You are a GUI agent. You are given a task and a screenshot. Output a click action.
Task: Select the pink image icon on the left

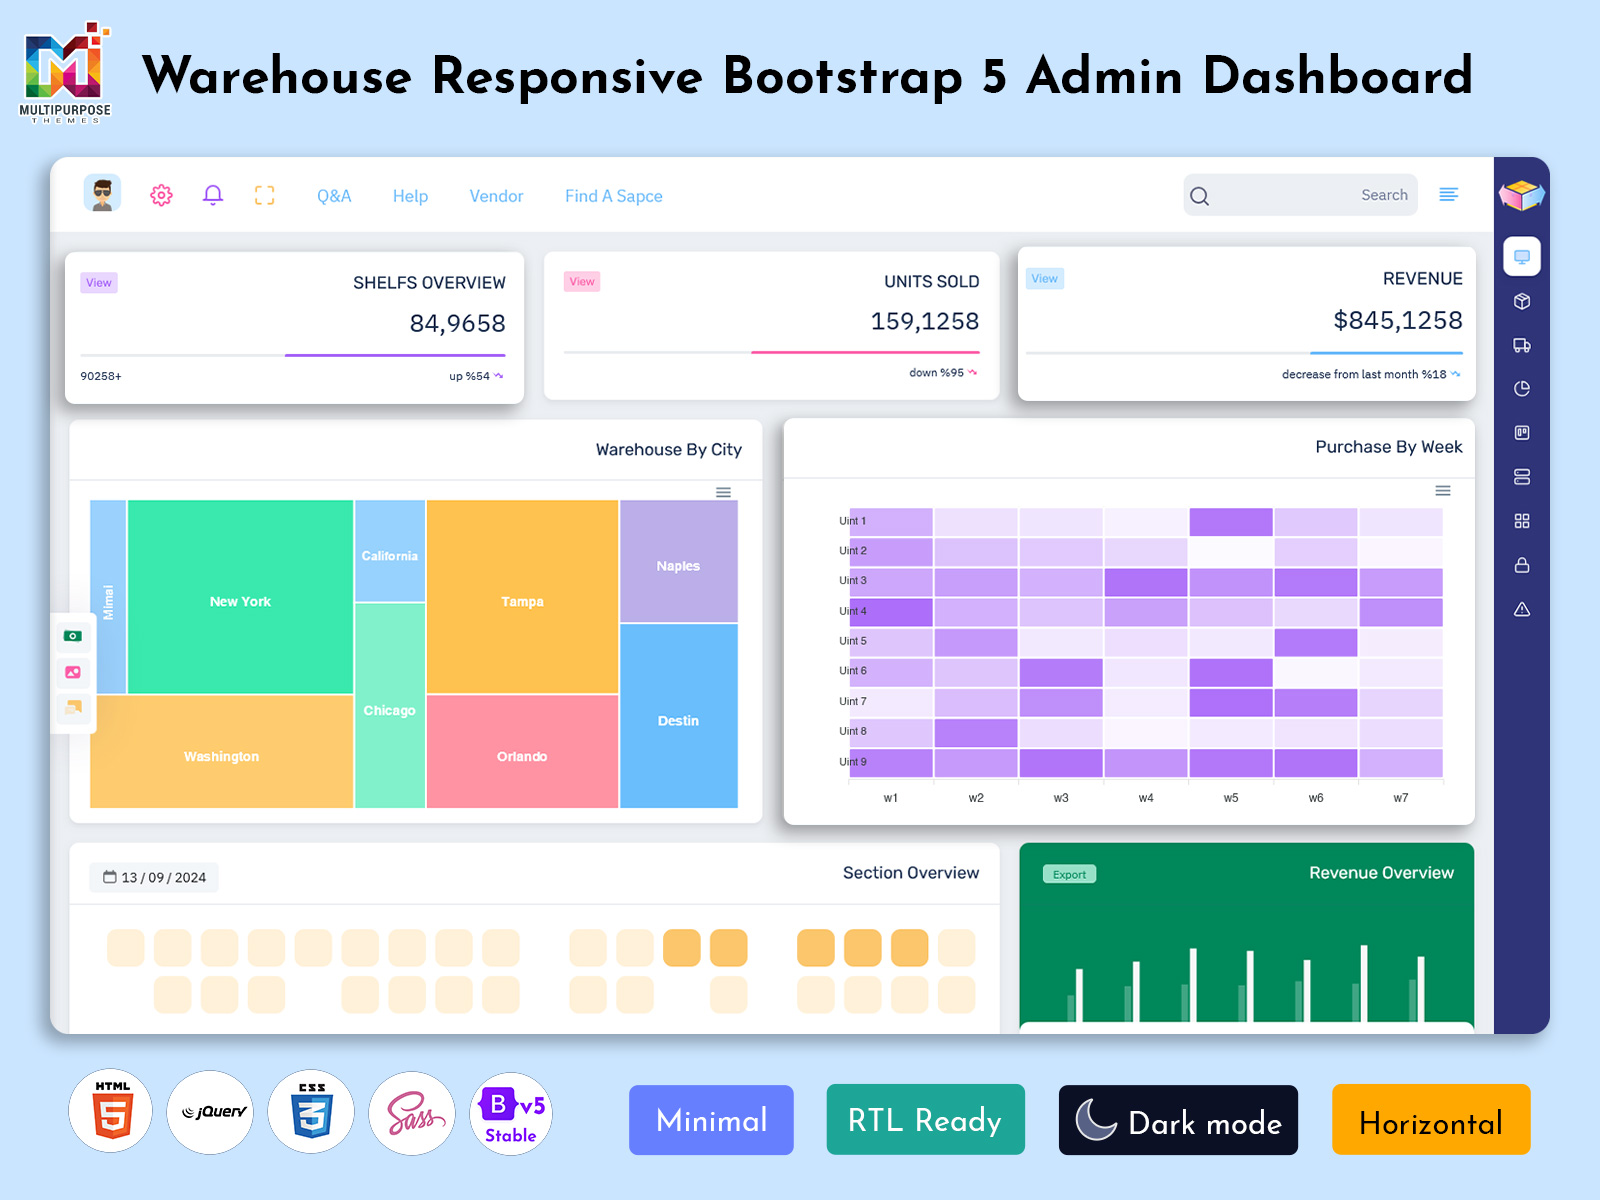click(72, 673)
